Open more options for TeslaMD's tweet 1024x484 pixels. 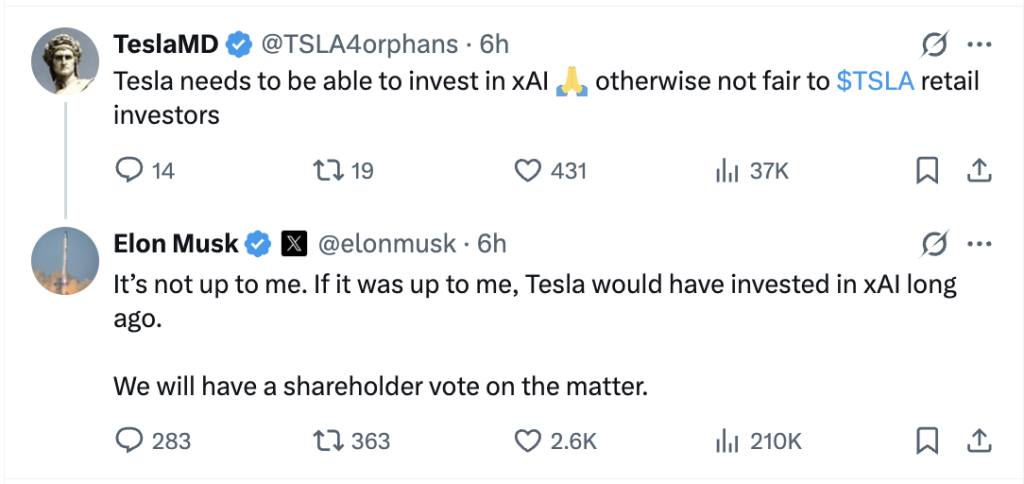(980, 45)
